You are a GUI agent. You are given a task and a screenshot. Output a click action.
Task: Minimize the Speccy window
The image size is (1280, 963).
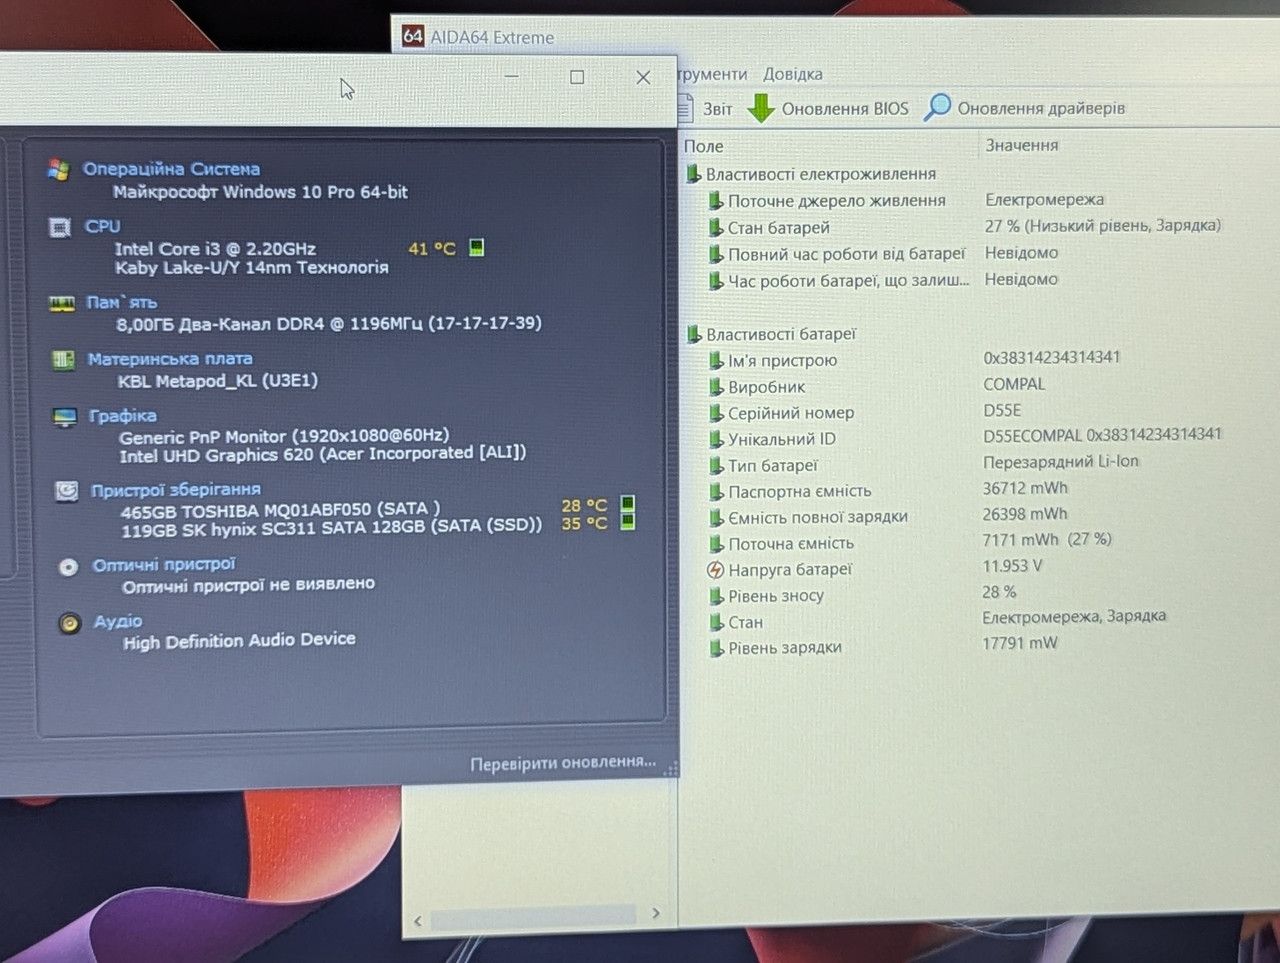[x=511, y=76]
